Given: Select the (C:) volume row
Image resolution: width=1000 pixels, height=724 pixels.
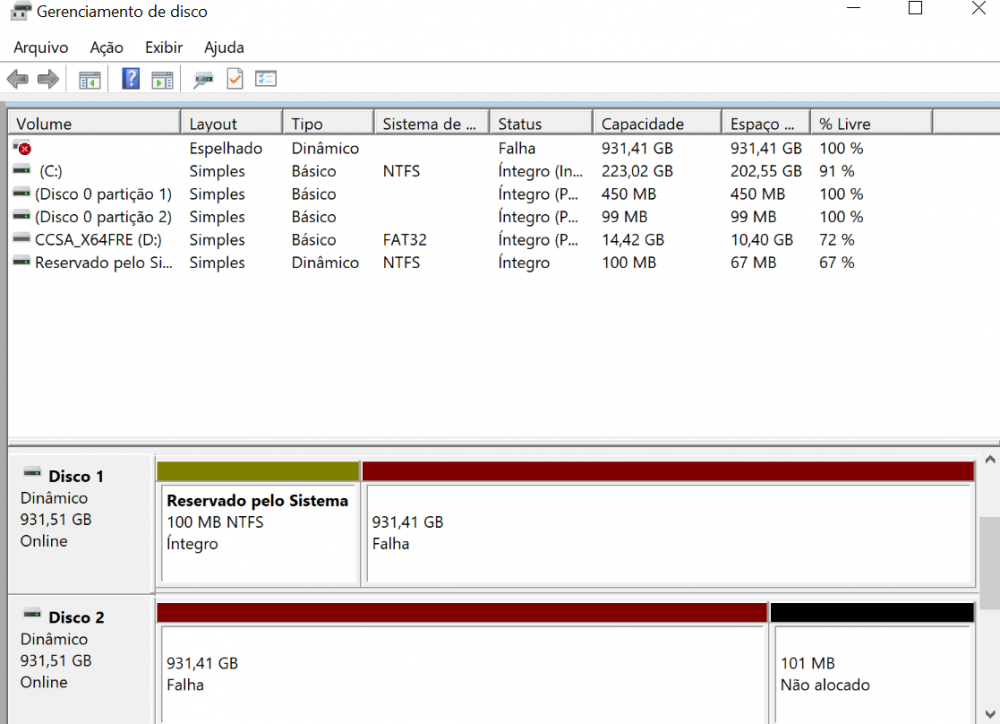Looking at the screenshot, I should coord(50,171).
